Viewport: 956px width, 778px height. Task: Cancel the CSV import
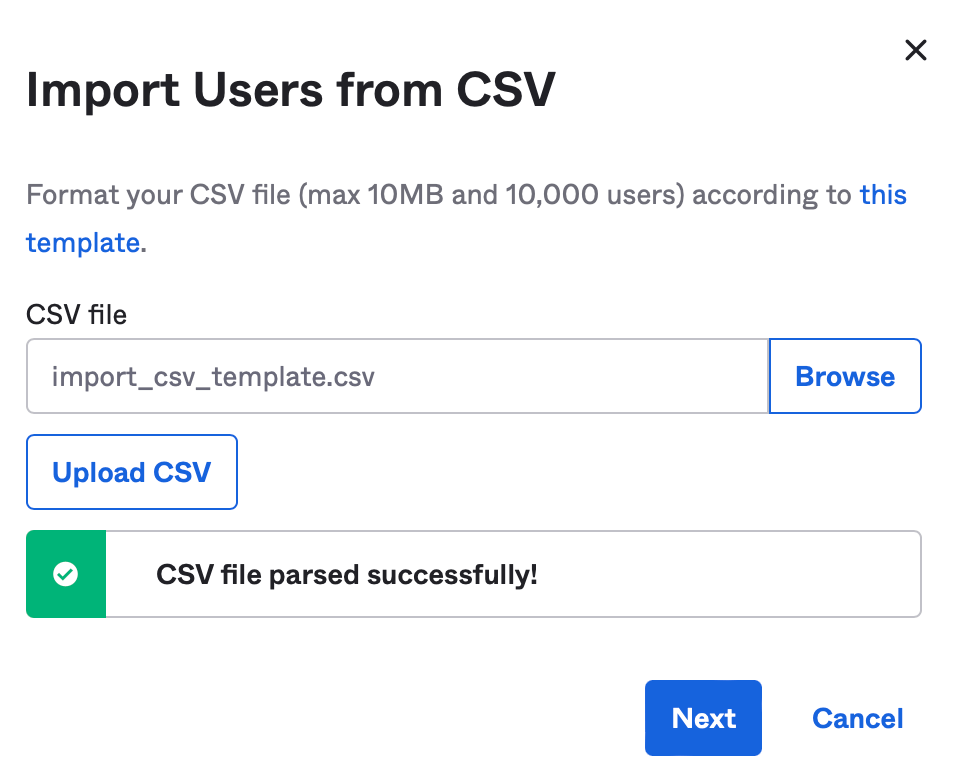[x=857, y=718]
